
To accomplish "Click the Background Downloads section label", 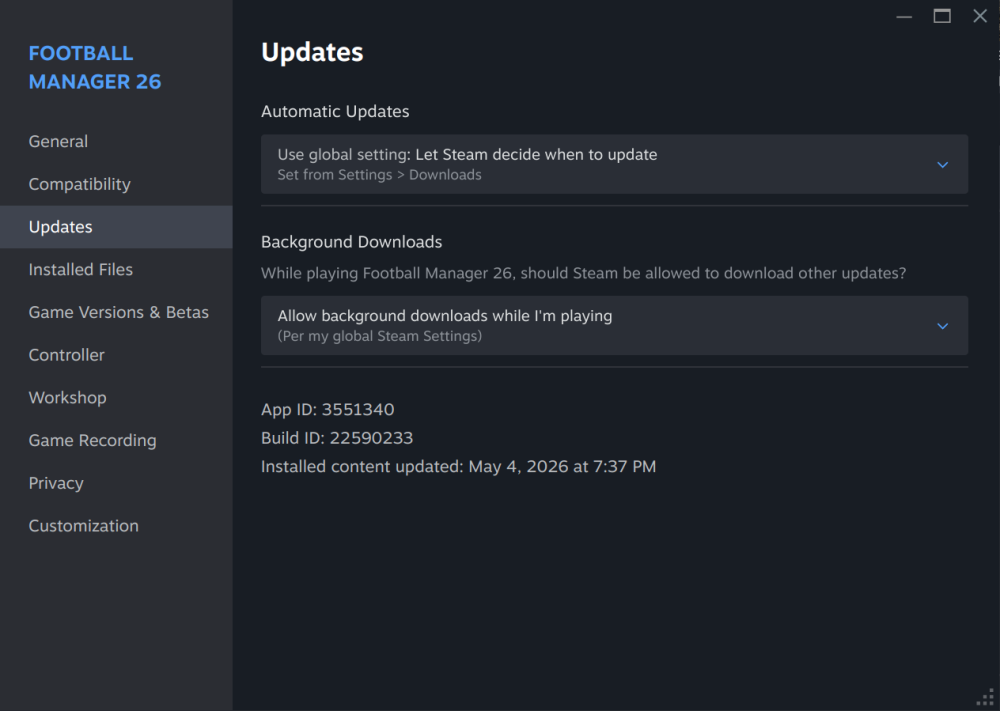I will (351, 242).
